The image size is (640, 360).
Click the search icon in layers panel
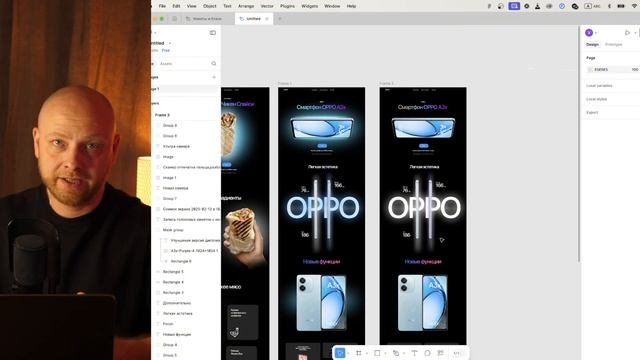(x=214, y=64)
